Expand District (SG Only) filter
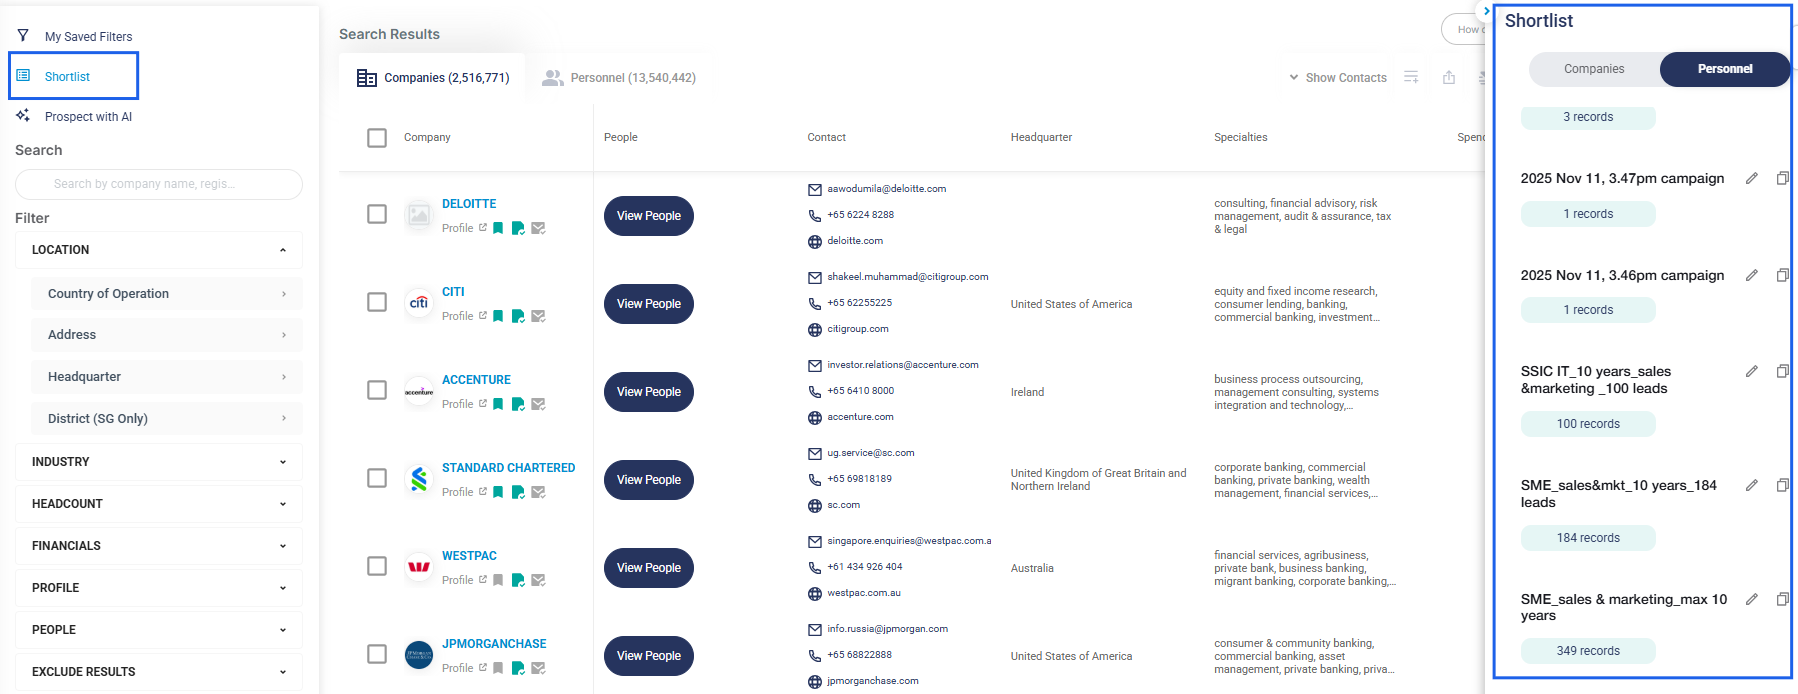The image size is (1798, 694). (x=166, y=419)
